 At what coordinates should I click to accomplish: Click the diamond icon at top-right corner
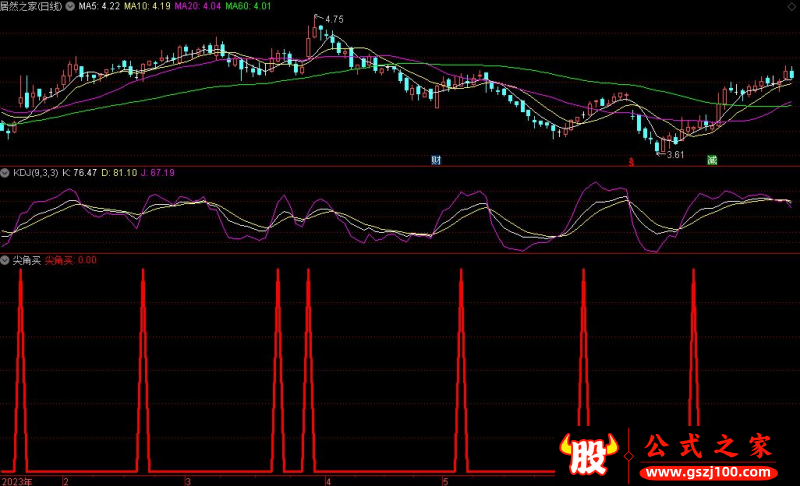point(791,7)
